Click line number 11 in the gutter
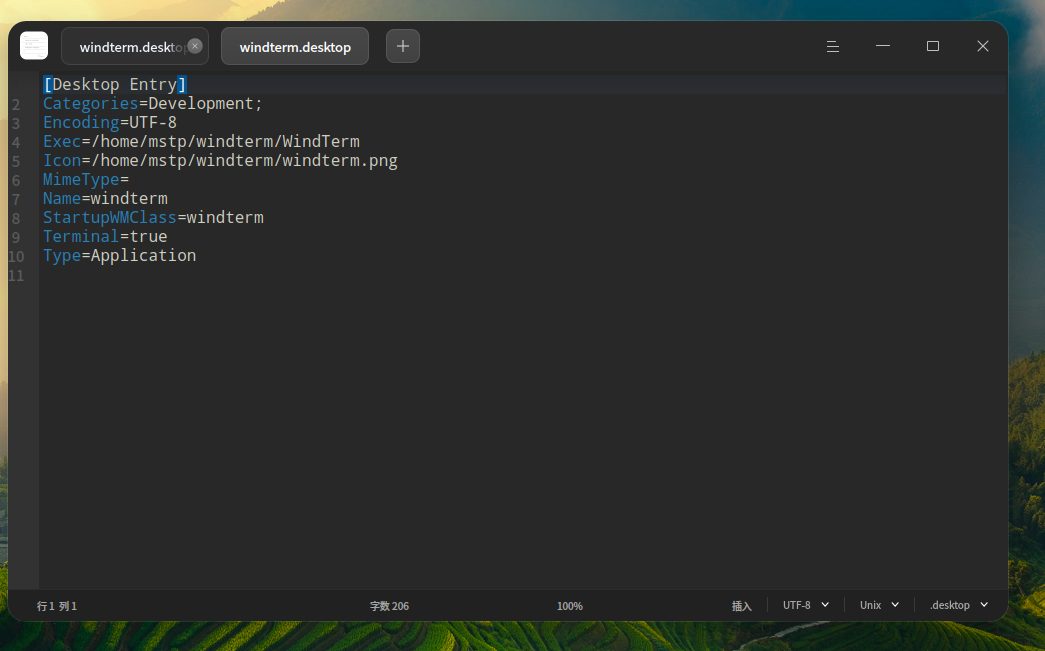The height and width of the screenshot is (651, 1045). (16, 276)
